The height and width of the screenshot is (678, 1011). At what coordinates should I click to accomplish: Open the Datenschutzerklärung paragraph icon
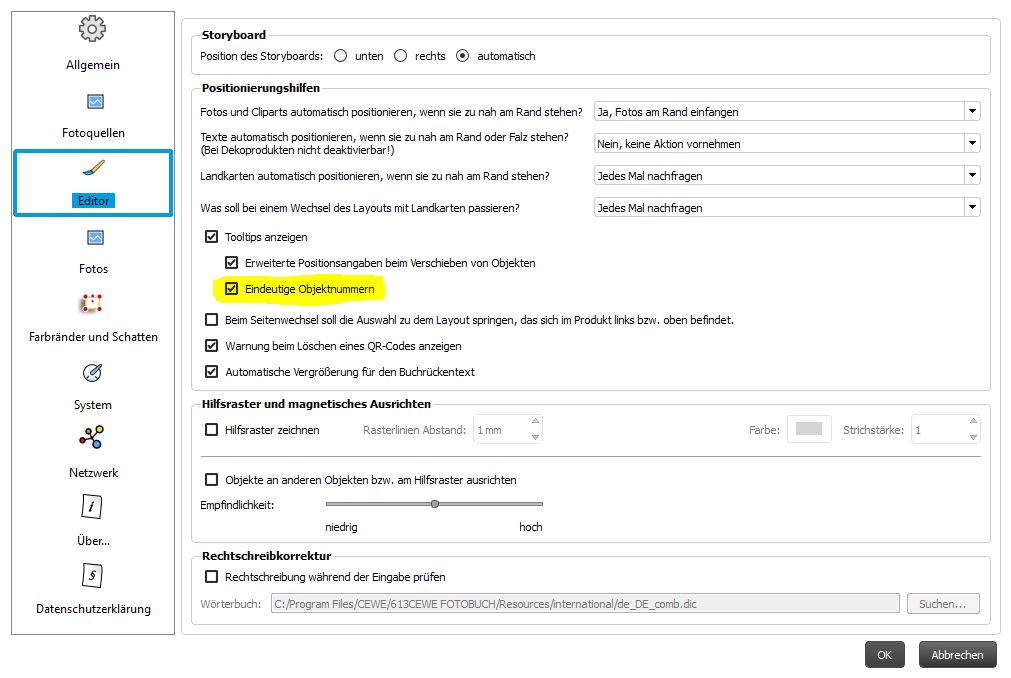point(93,575)
